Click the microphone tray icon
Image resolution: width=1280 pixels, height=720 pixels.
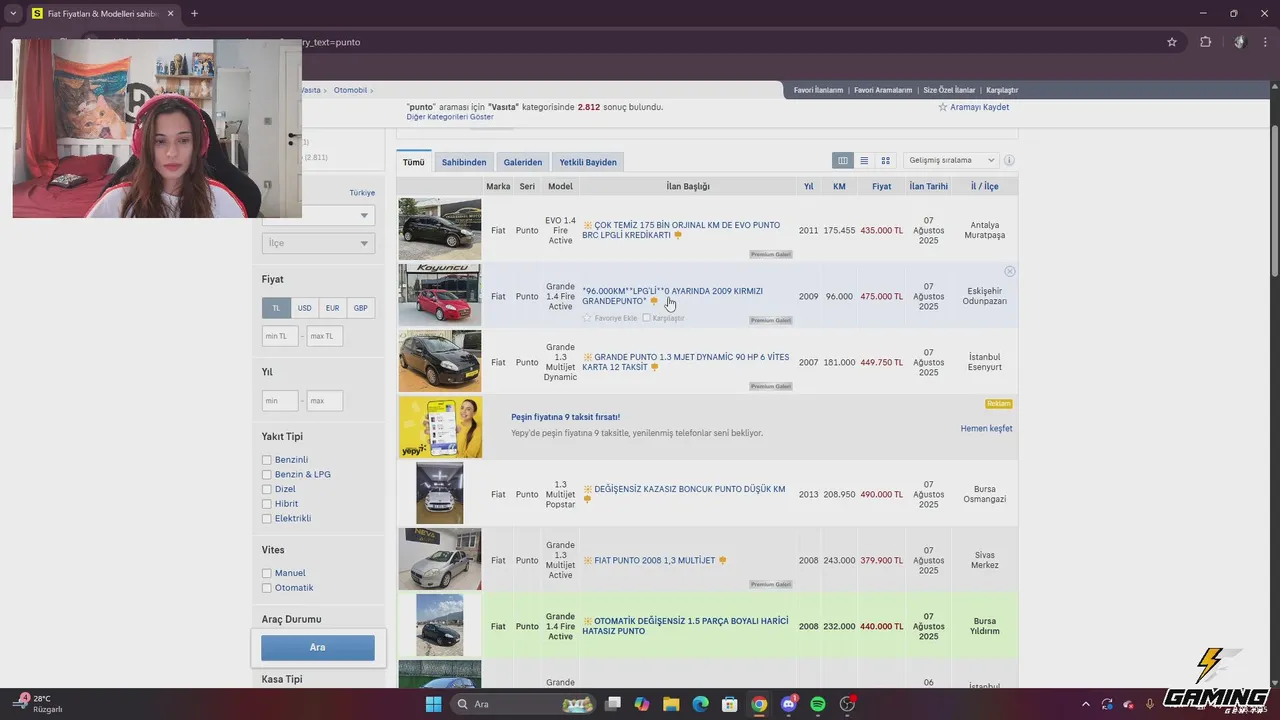coord(1150,704)
